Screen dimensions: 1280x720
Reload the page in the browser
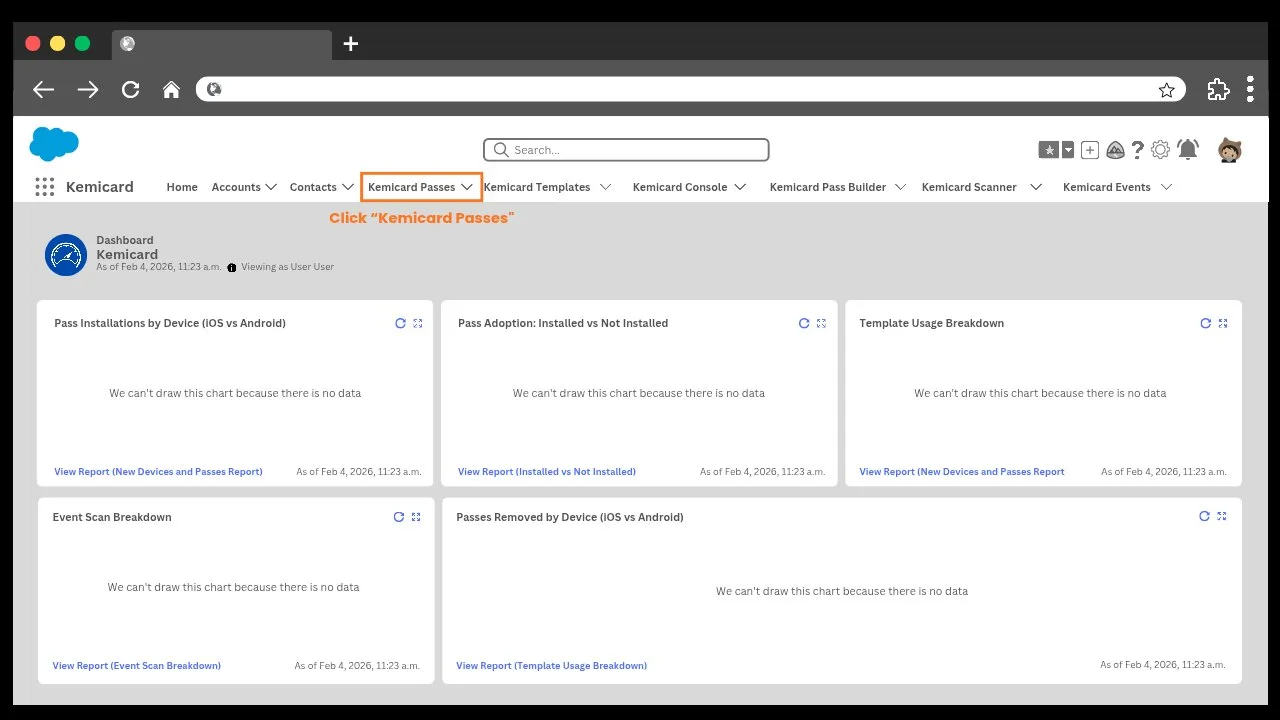click(130, 89)
